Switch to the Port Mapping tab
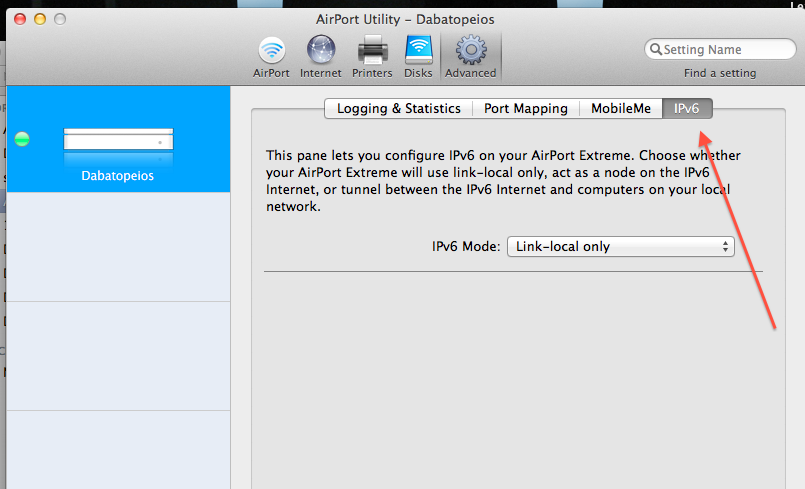This screenshot has height=489, width=805. point(526,108)
